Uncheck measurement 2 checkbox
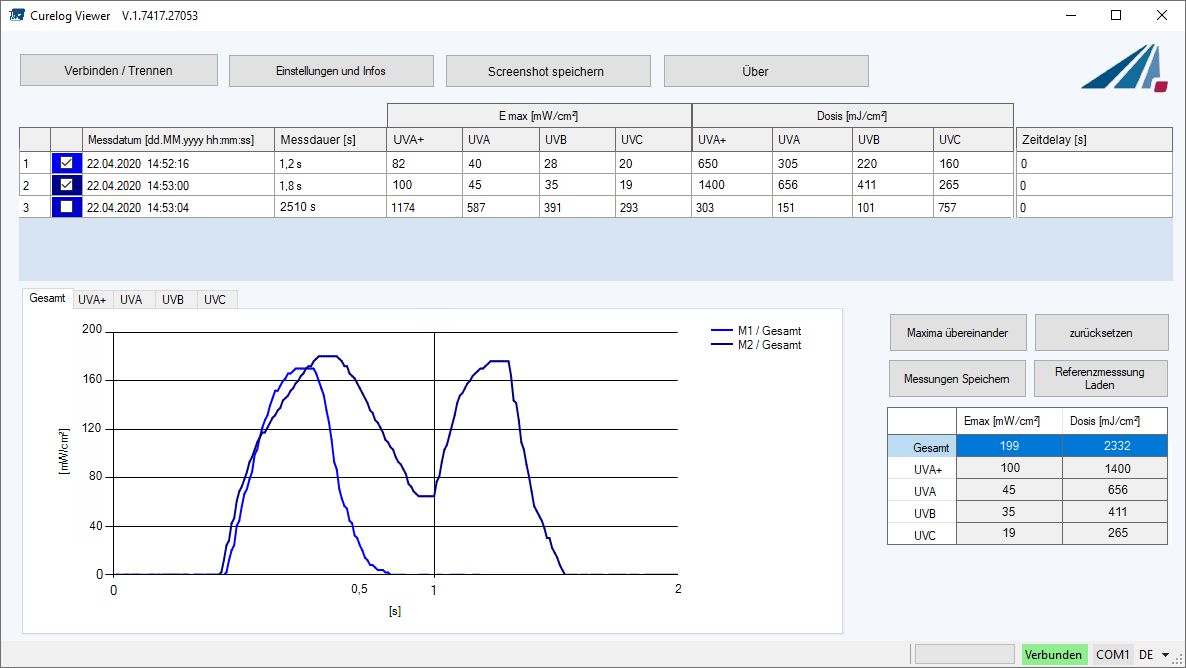 click(x=67, y=185)
